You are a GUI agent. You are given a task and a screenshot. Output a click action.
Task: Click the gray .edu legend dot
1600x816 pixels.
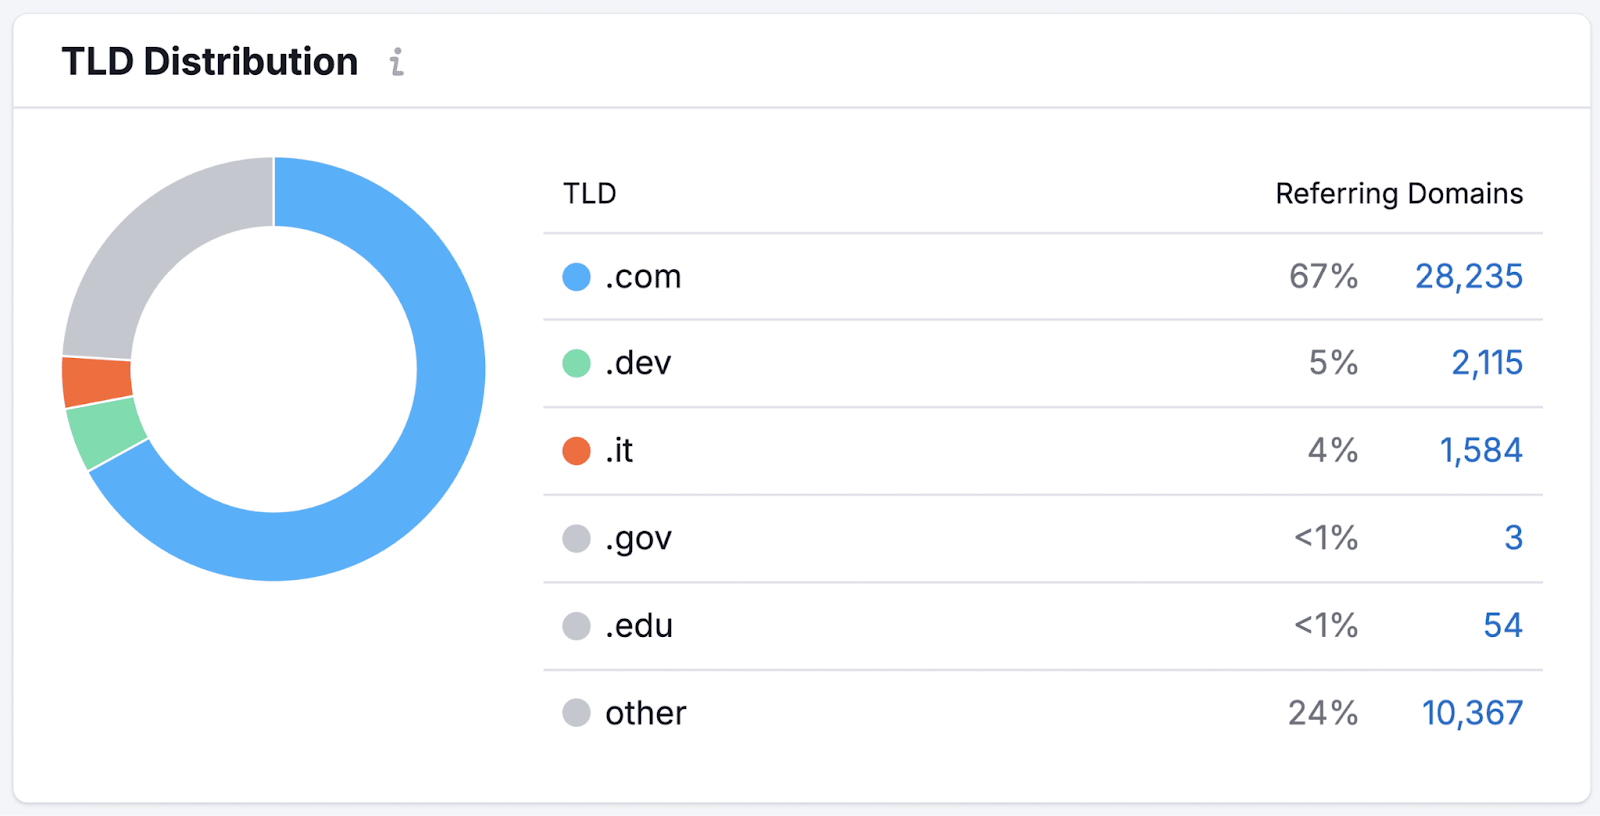tap(576, 625)
